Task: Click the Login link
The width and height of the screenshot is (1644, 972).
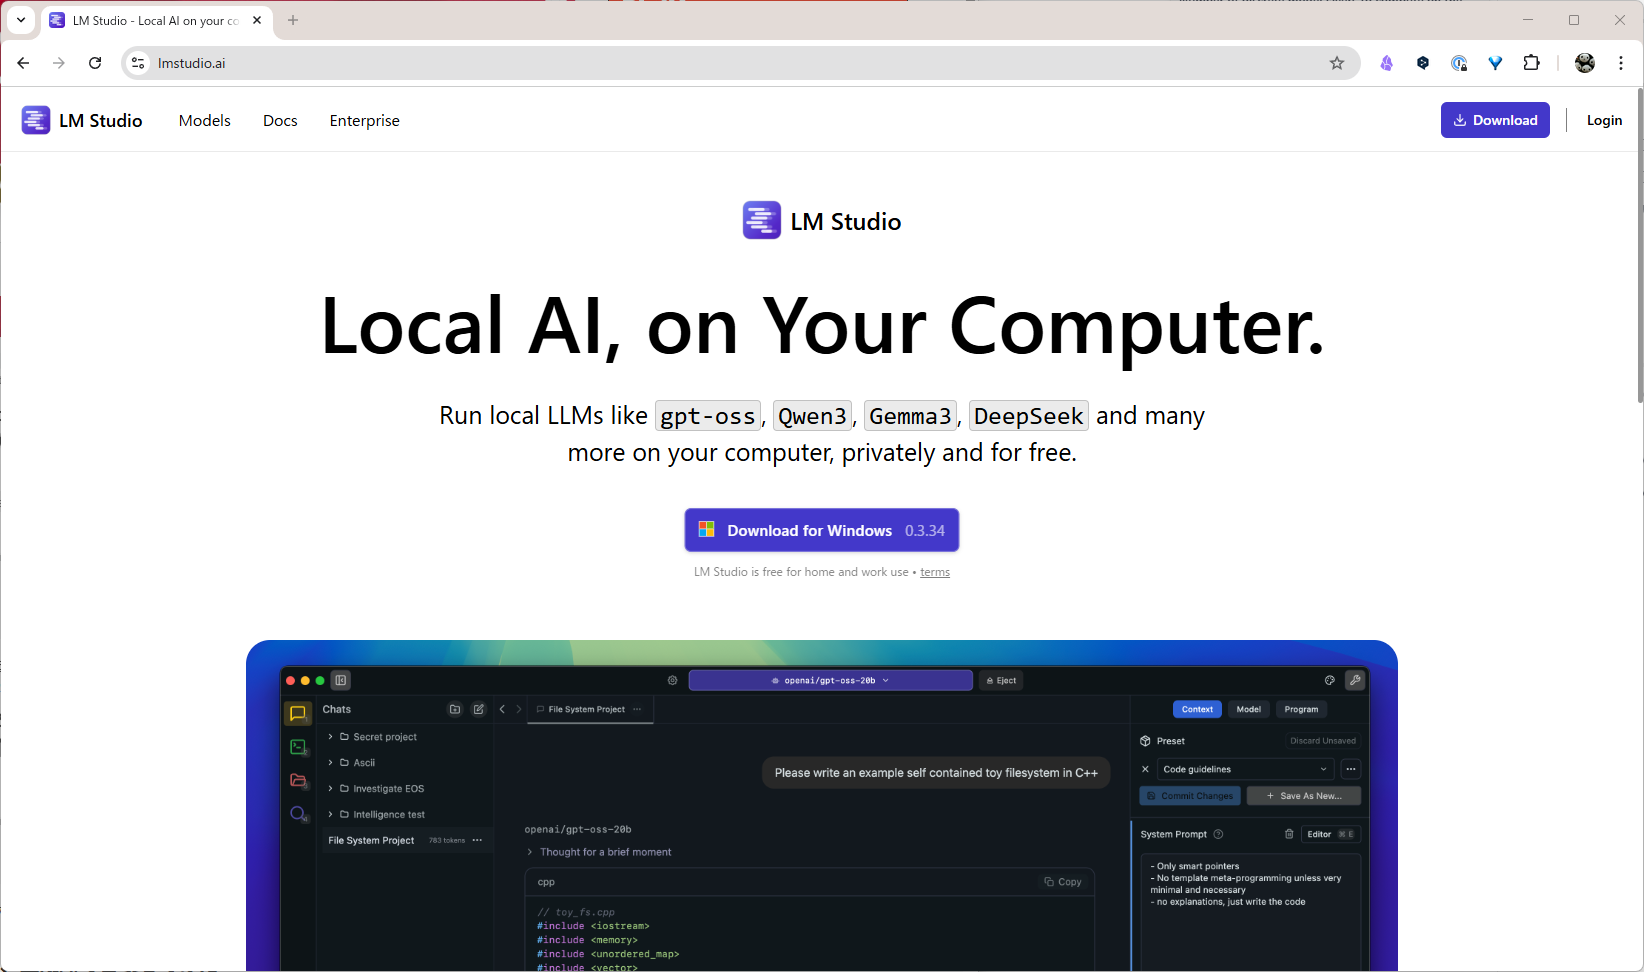Action: click(1604, 120)
